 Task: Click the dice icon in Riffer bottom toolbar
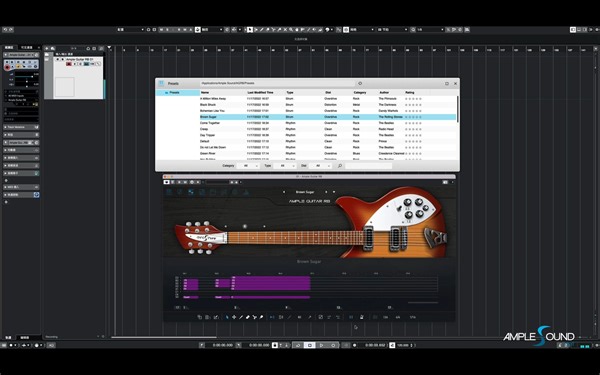(x=321, y=317)
